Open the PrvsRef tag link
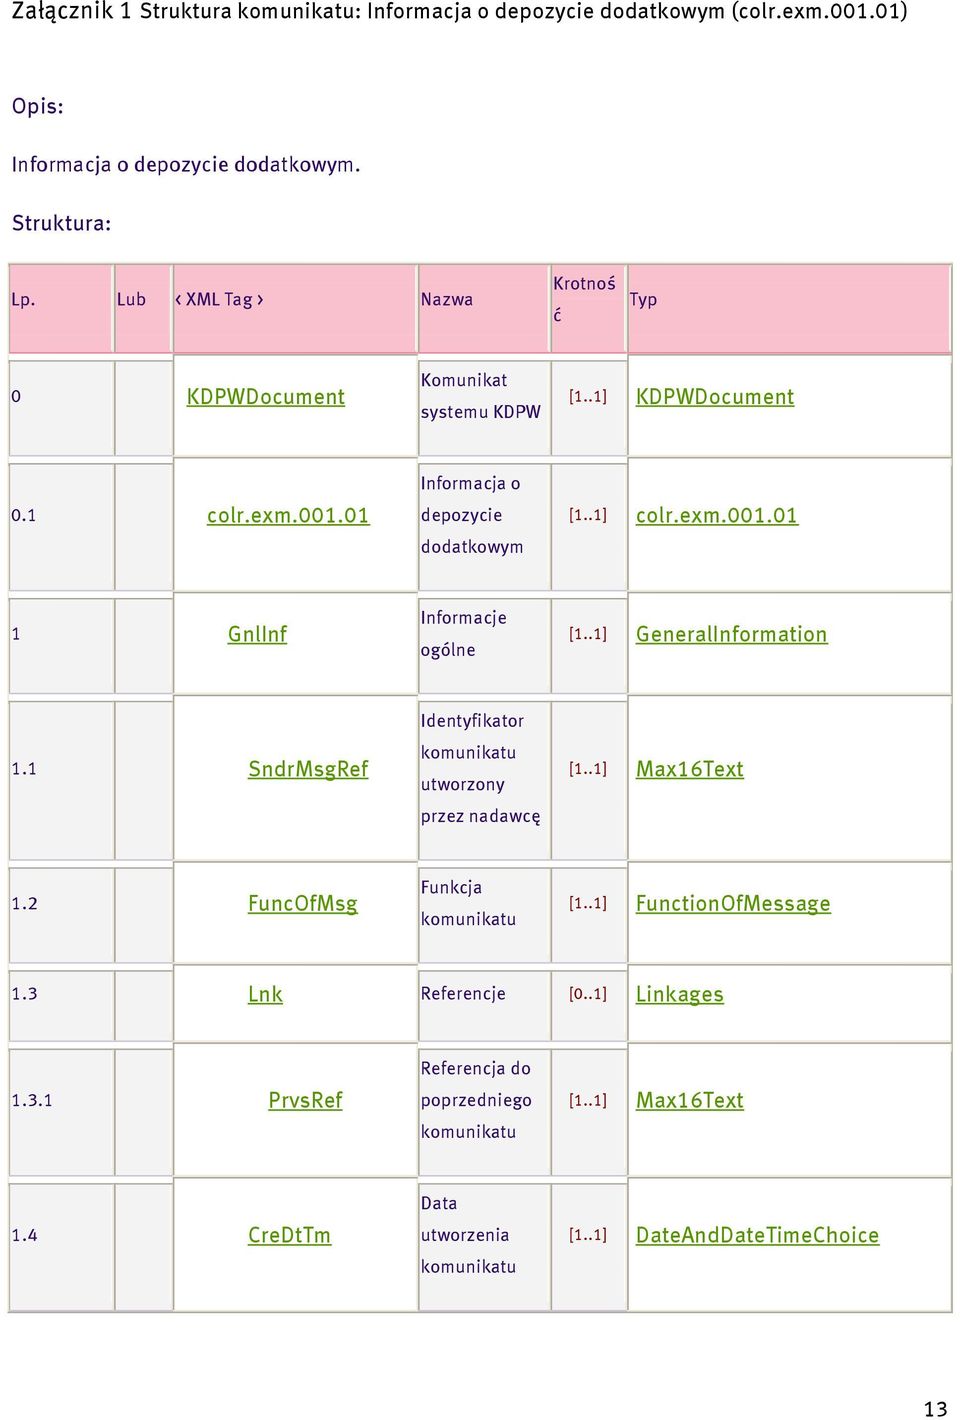This screenshot has height=1420, width=960. point(305,1100)
